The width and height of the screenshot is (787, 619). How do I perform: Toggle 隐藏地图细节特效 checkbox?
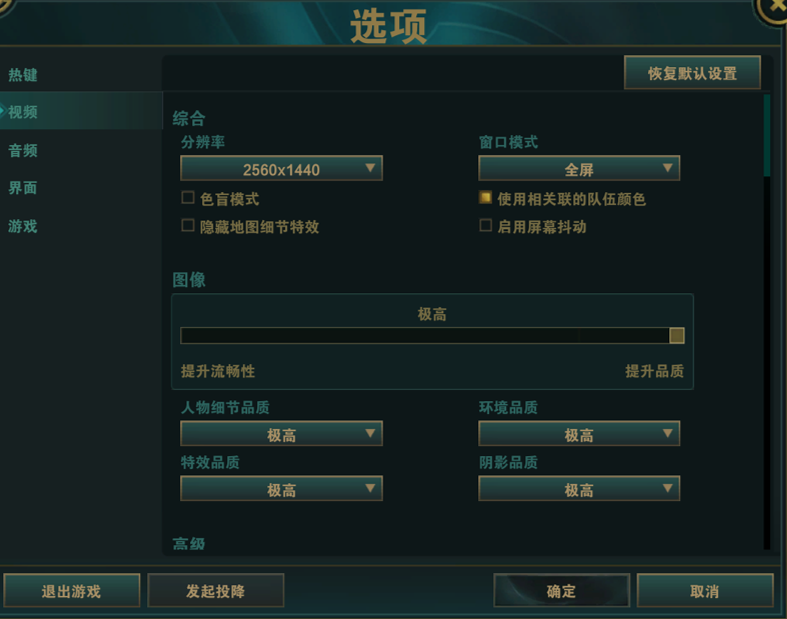pyautogui.click(x=188, y=226)
